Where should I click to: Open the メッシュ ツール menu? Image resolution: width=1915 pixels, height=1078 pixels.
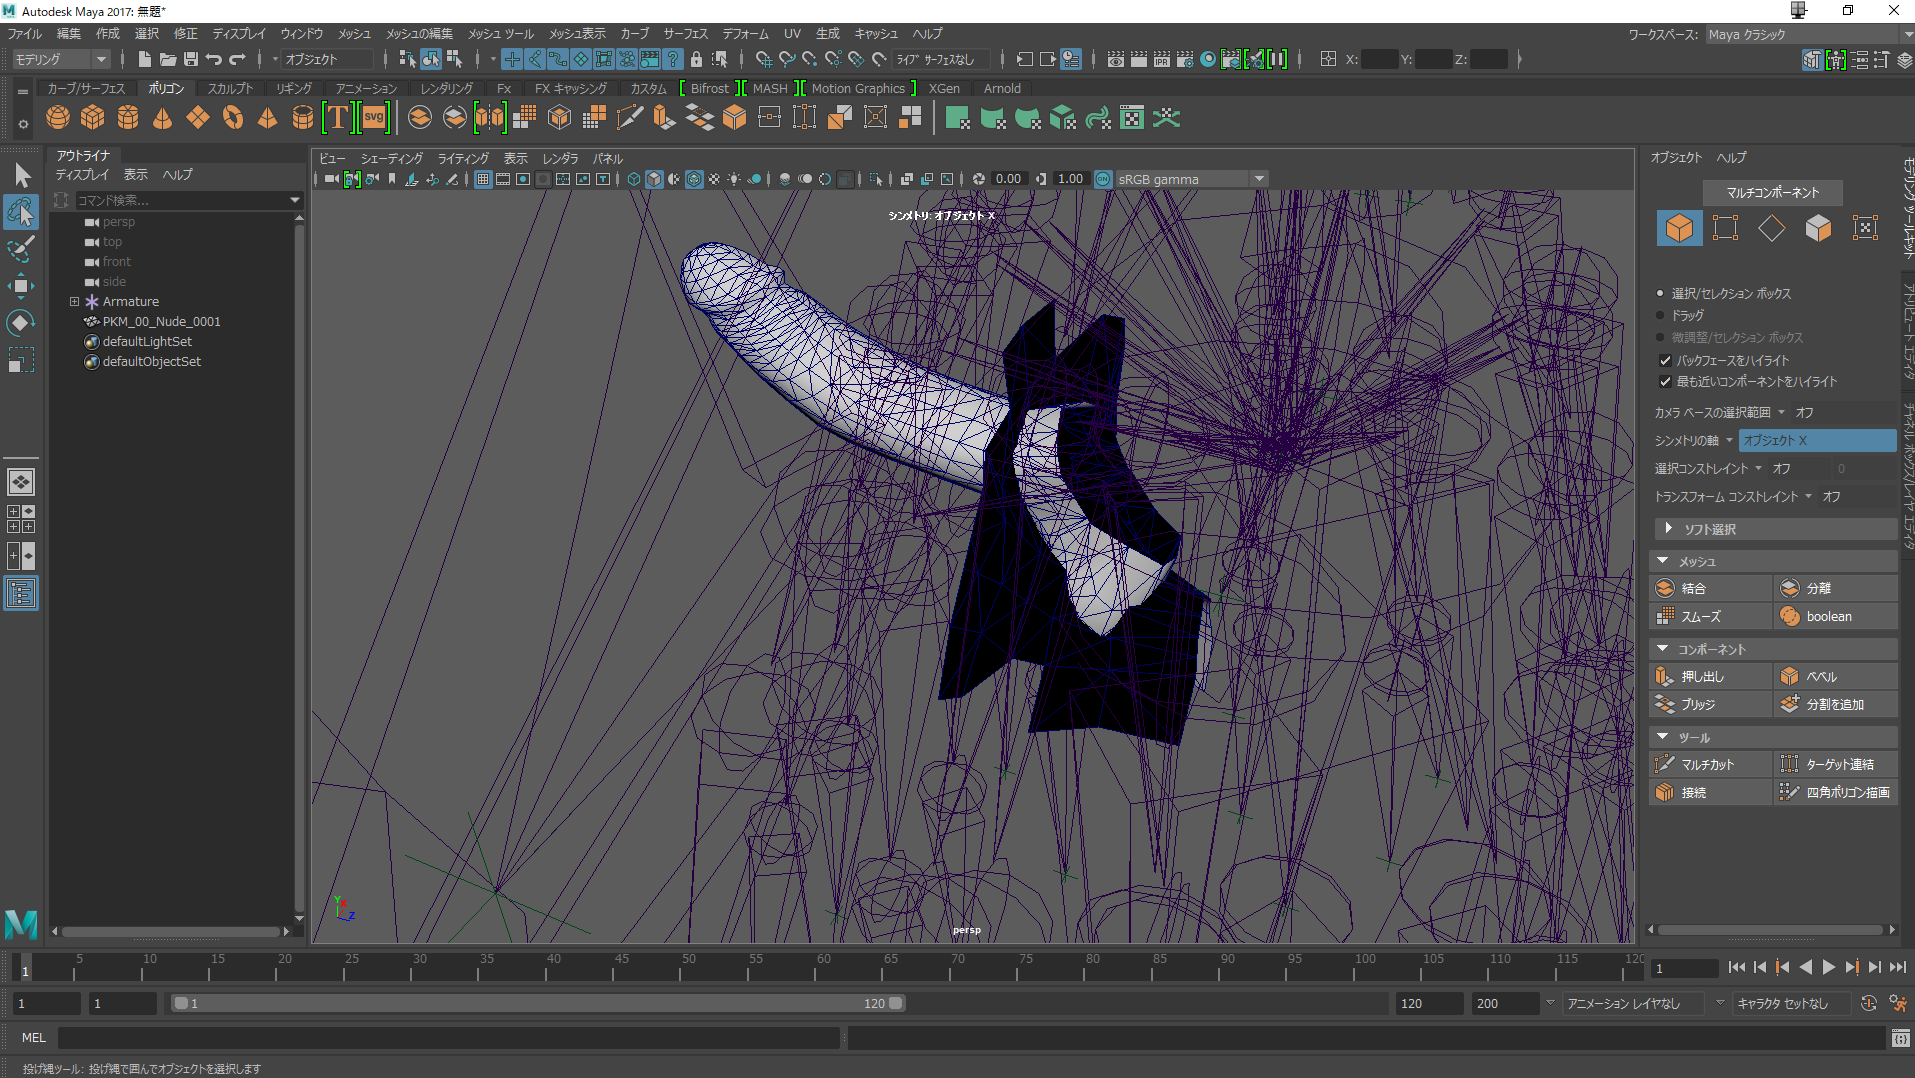click(x=501, y=34)
